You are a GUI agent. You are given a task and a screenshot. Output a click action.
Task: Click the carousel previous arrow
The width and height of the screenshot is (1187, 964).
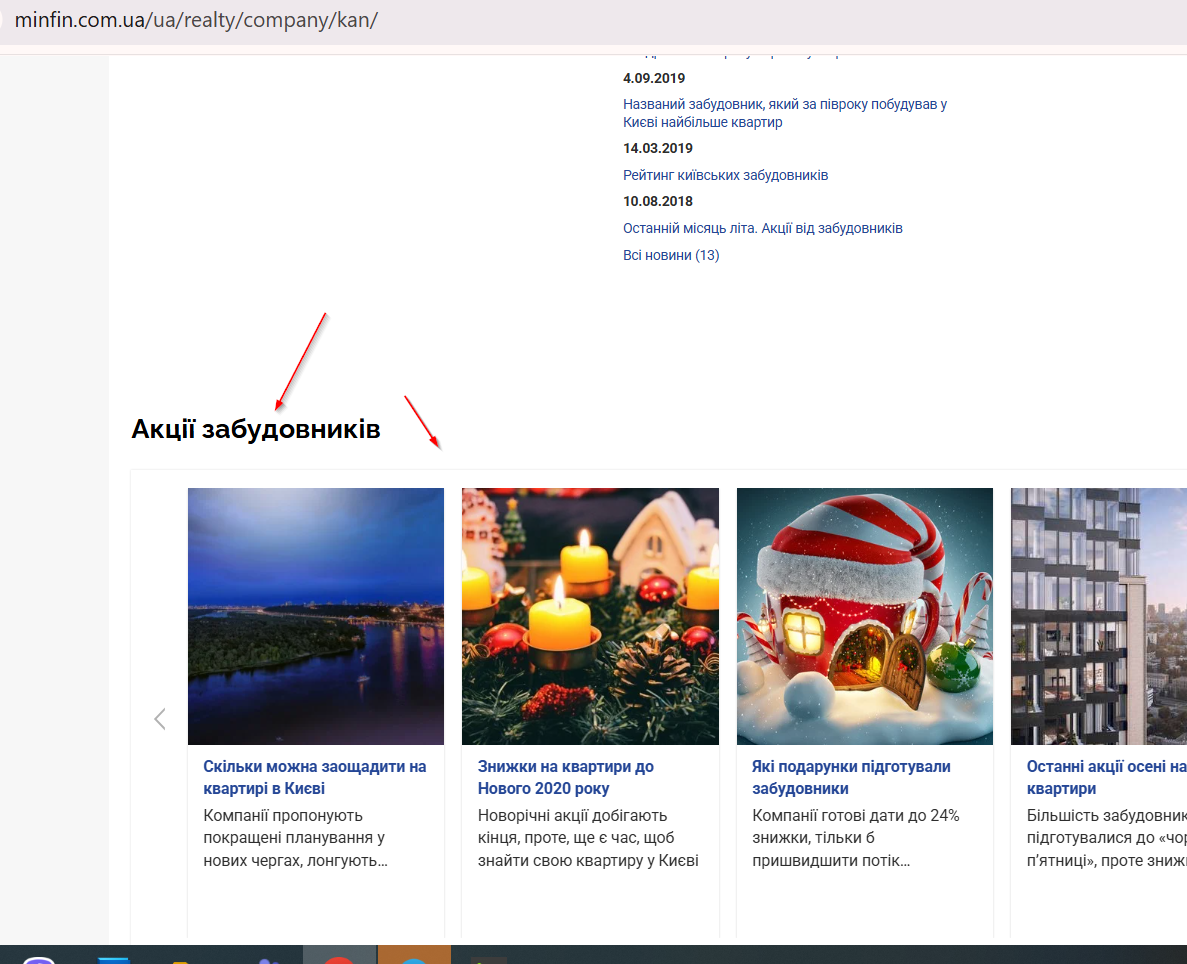click(x=160, y=719)
